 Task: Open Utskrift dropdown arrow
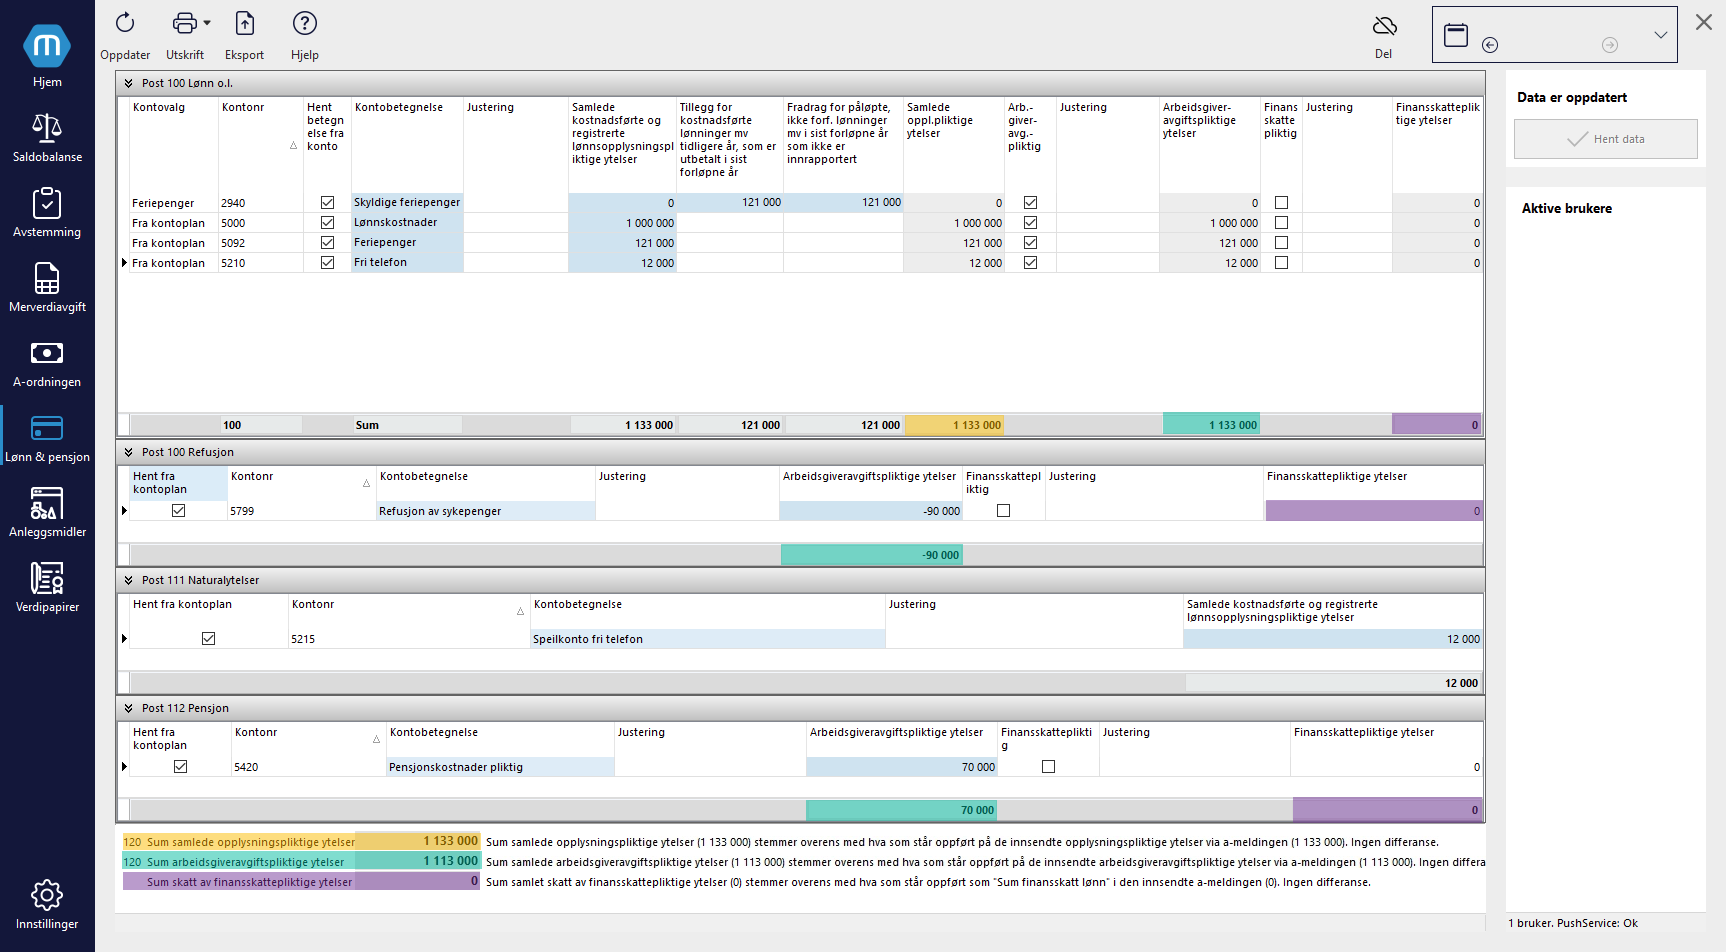[x=207, y=23]
